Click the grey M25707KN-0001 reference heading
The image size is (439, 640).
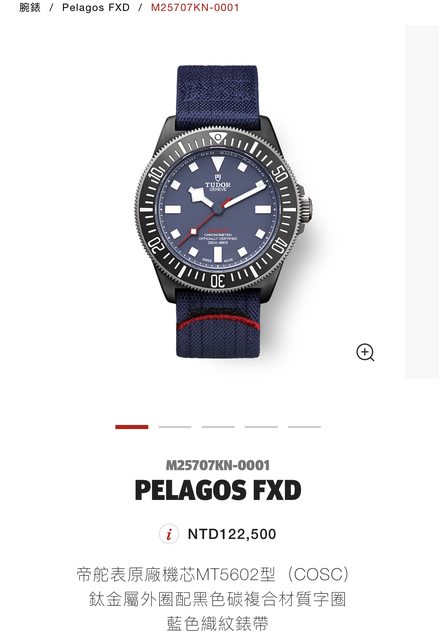tap(218, 465)
